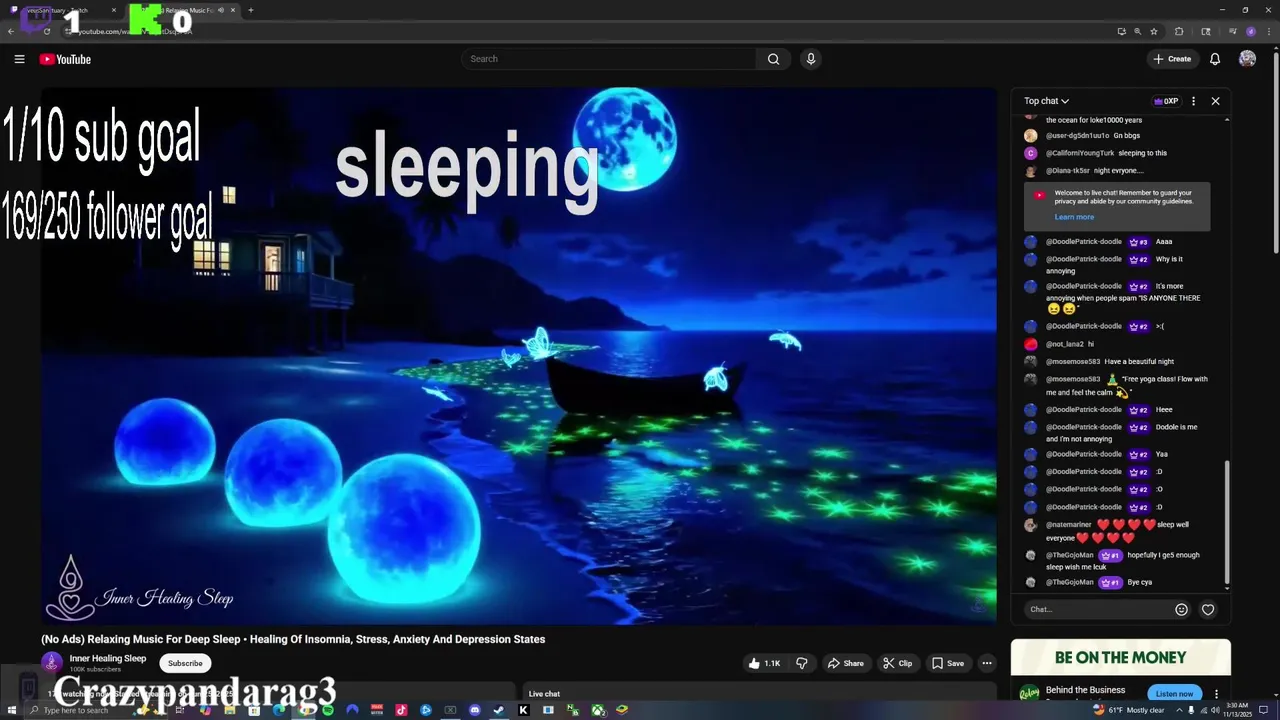Screen dimensions: 1280x720
Task: Open the 0XP channel points badge
Action: [1166, 101]
